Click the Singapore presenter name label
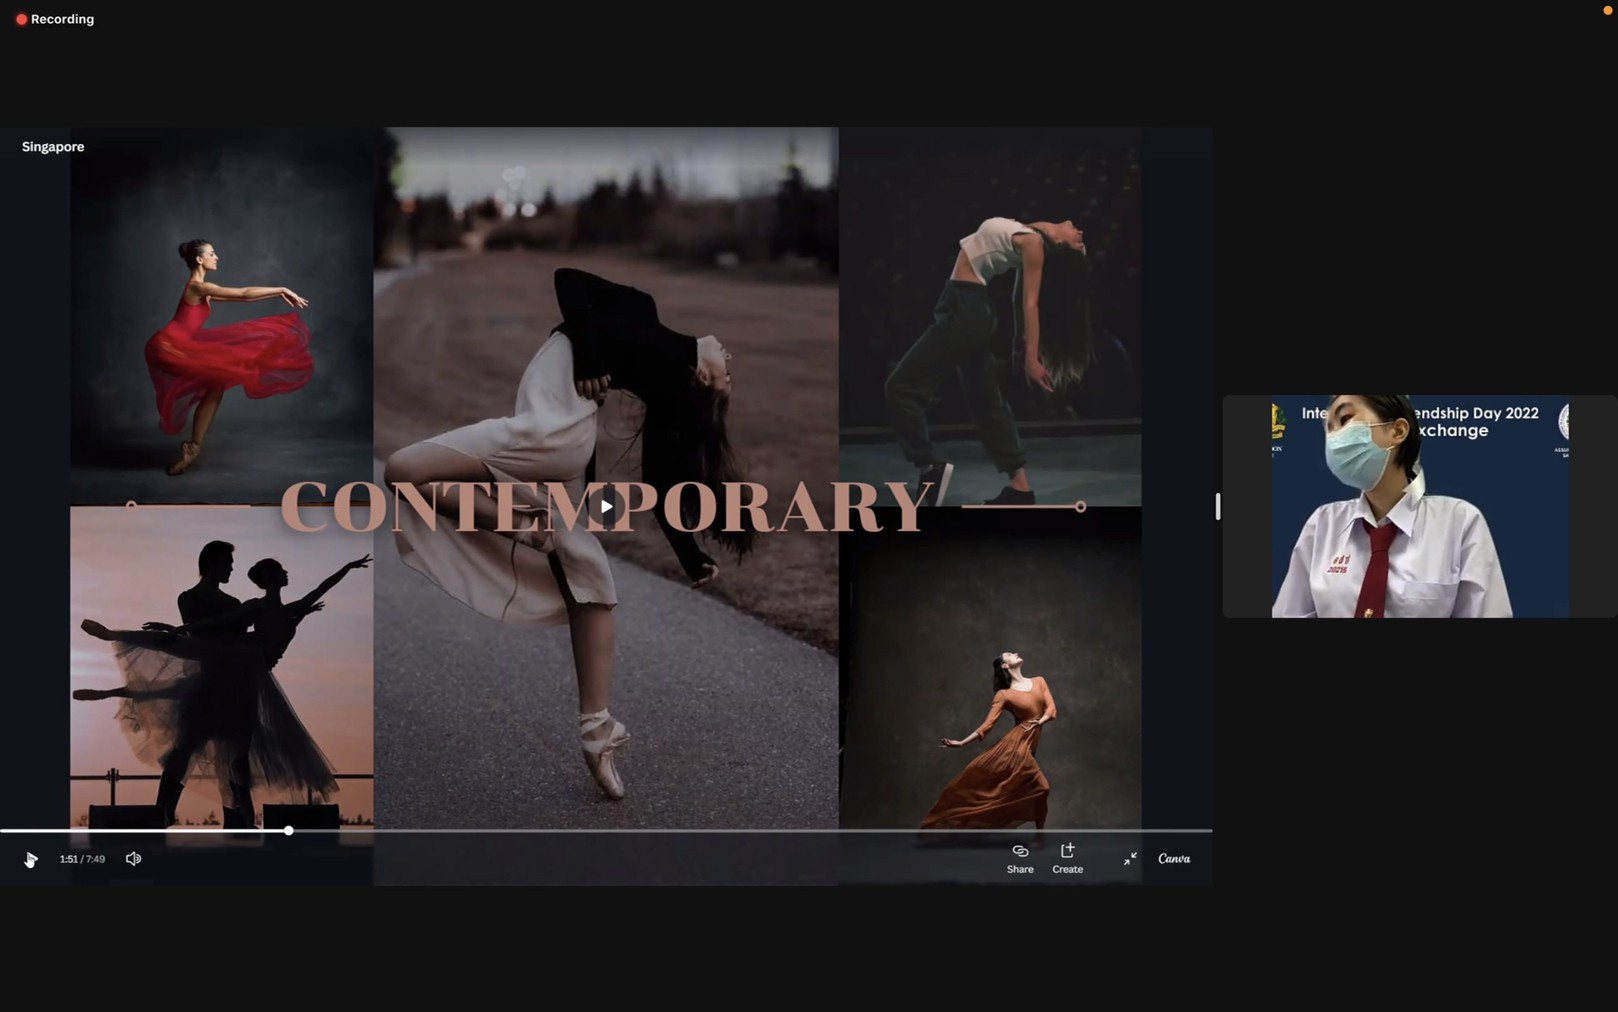This screenshot has width=1618, height=1012. (x=53, y=147)
